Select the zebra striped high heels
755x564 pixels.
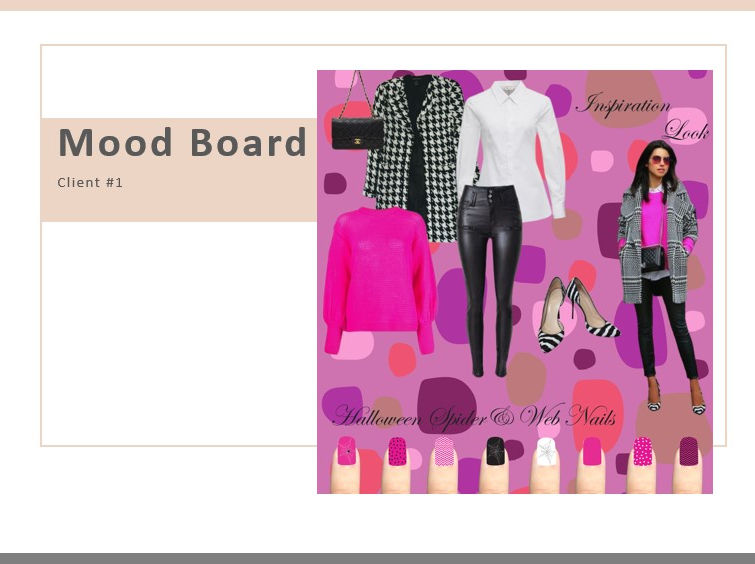point(578,314)
